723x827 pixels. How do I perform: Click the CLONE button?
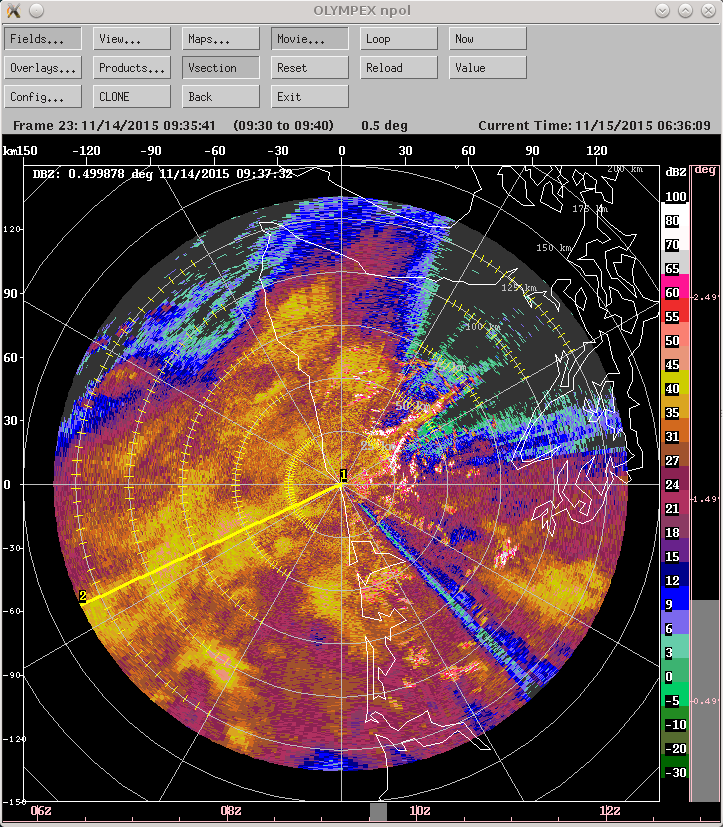coord(132,97)
